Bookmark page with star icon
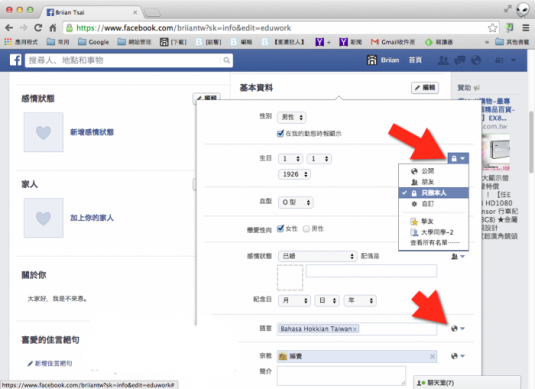 tap(492, 28)
